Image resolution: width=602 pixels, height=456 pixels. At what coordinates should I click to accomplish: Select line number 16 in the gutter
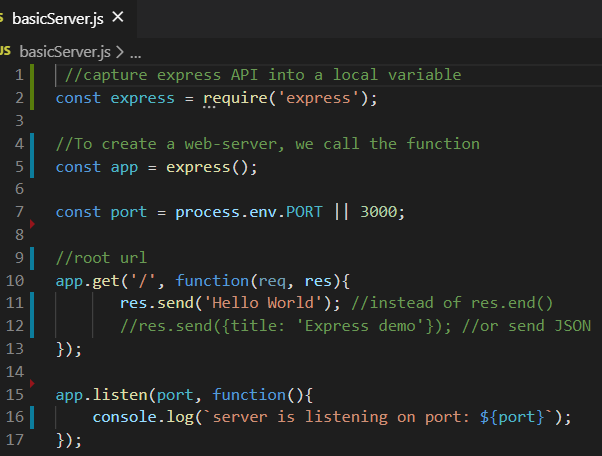pos(17,416)
